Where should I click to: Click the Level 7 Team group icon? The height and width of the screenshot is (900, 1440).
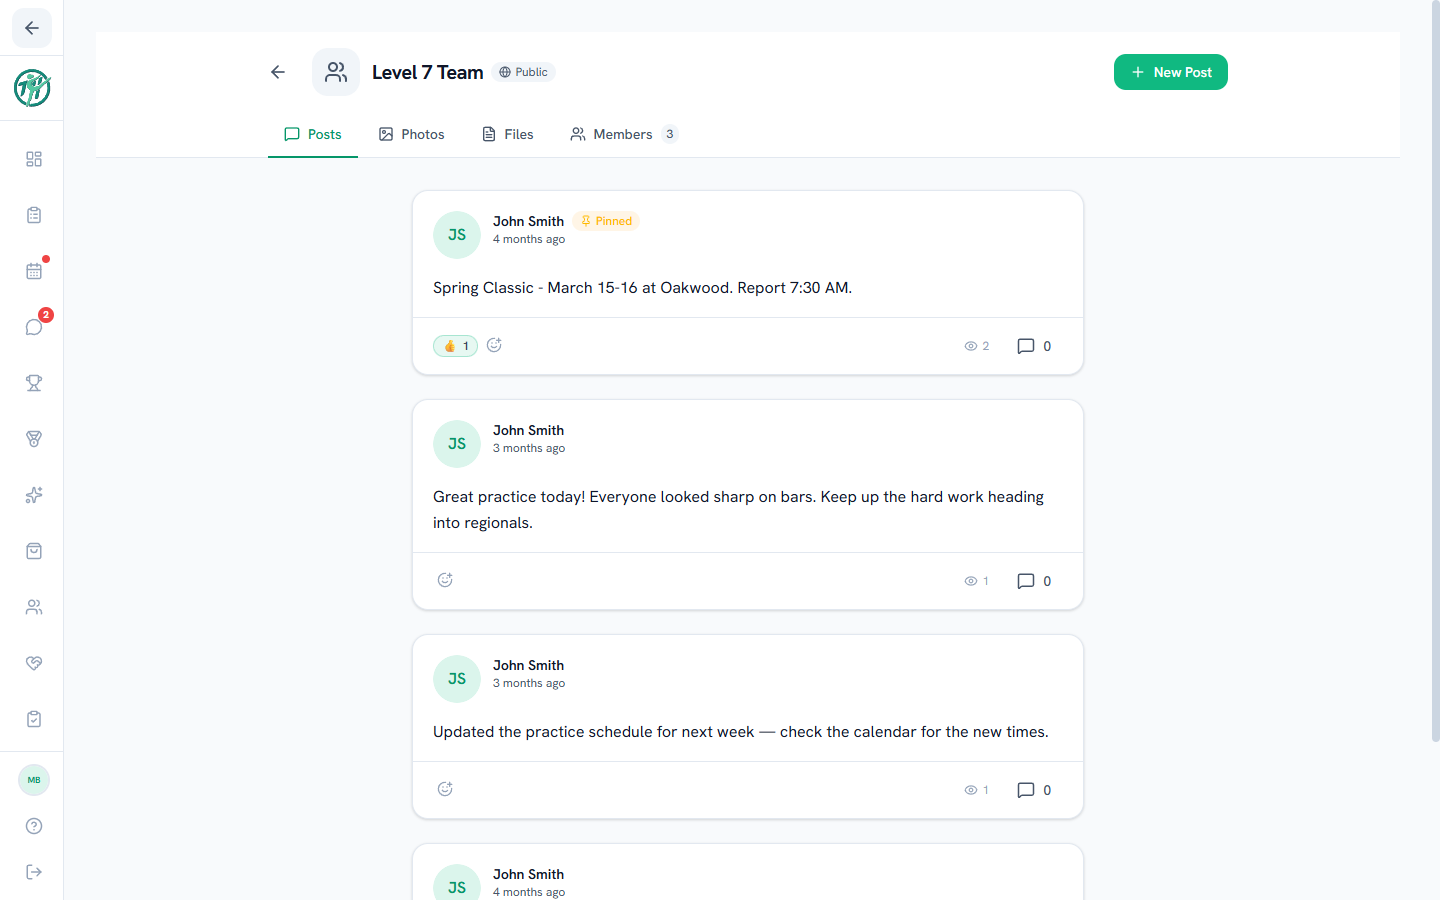tap(336, 72)
